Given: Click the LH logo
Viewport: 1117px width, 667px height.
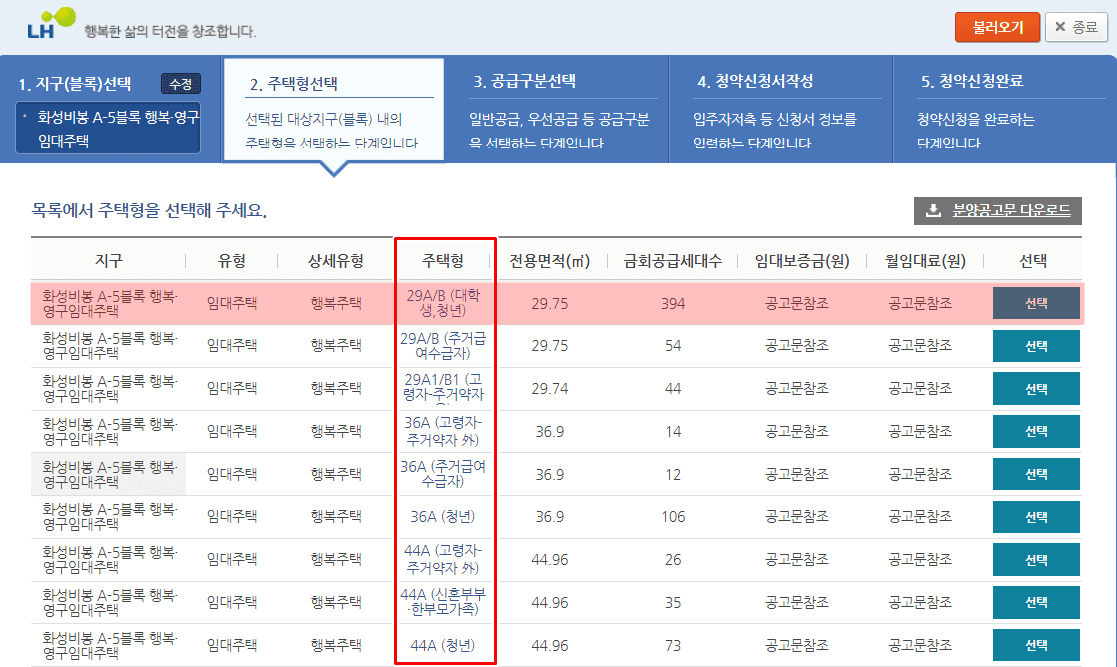Looking at the screenshot, I should coord(50,24).
